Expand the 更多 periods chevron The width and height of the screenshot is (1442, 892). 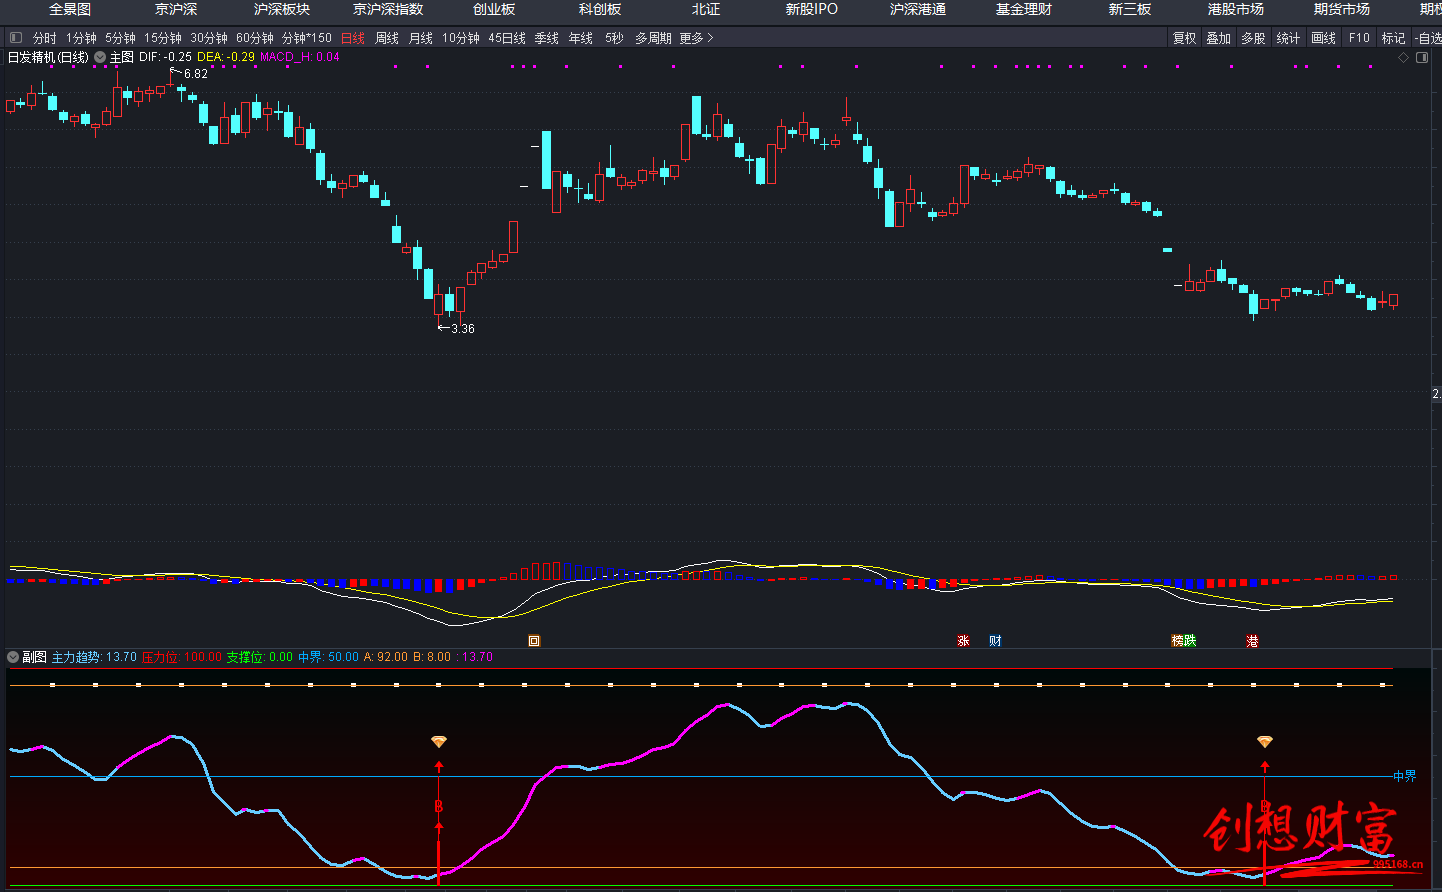tap(710, 38)
